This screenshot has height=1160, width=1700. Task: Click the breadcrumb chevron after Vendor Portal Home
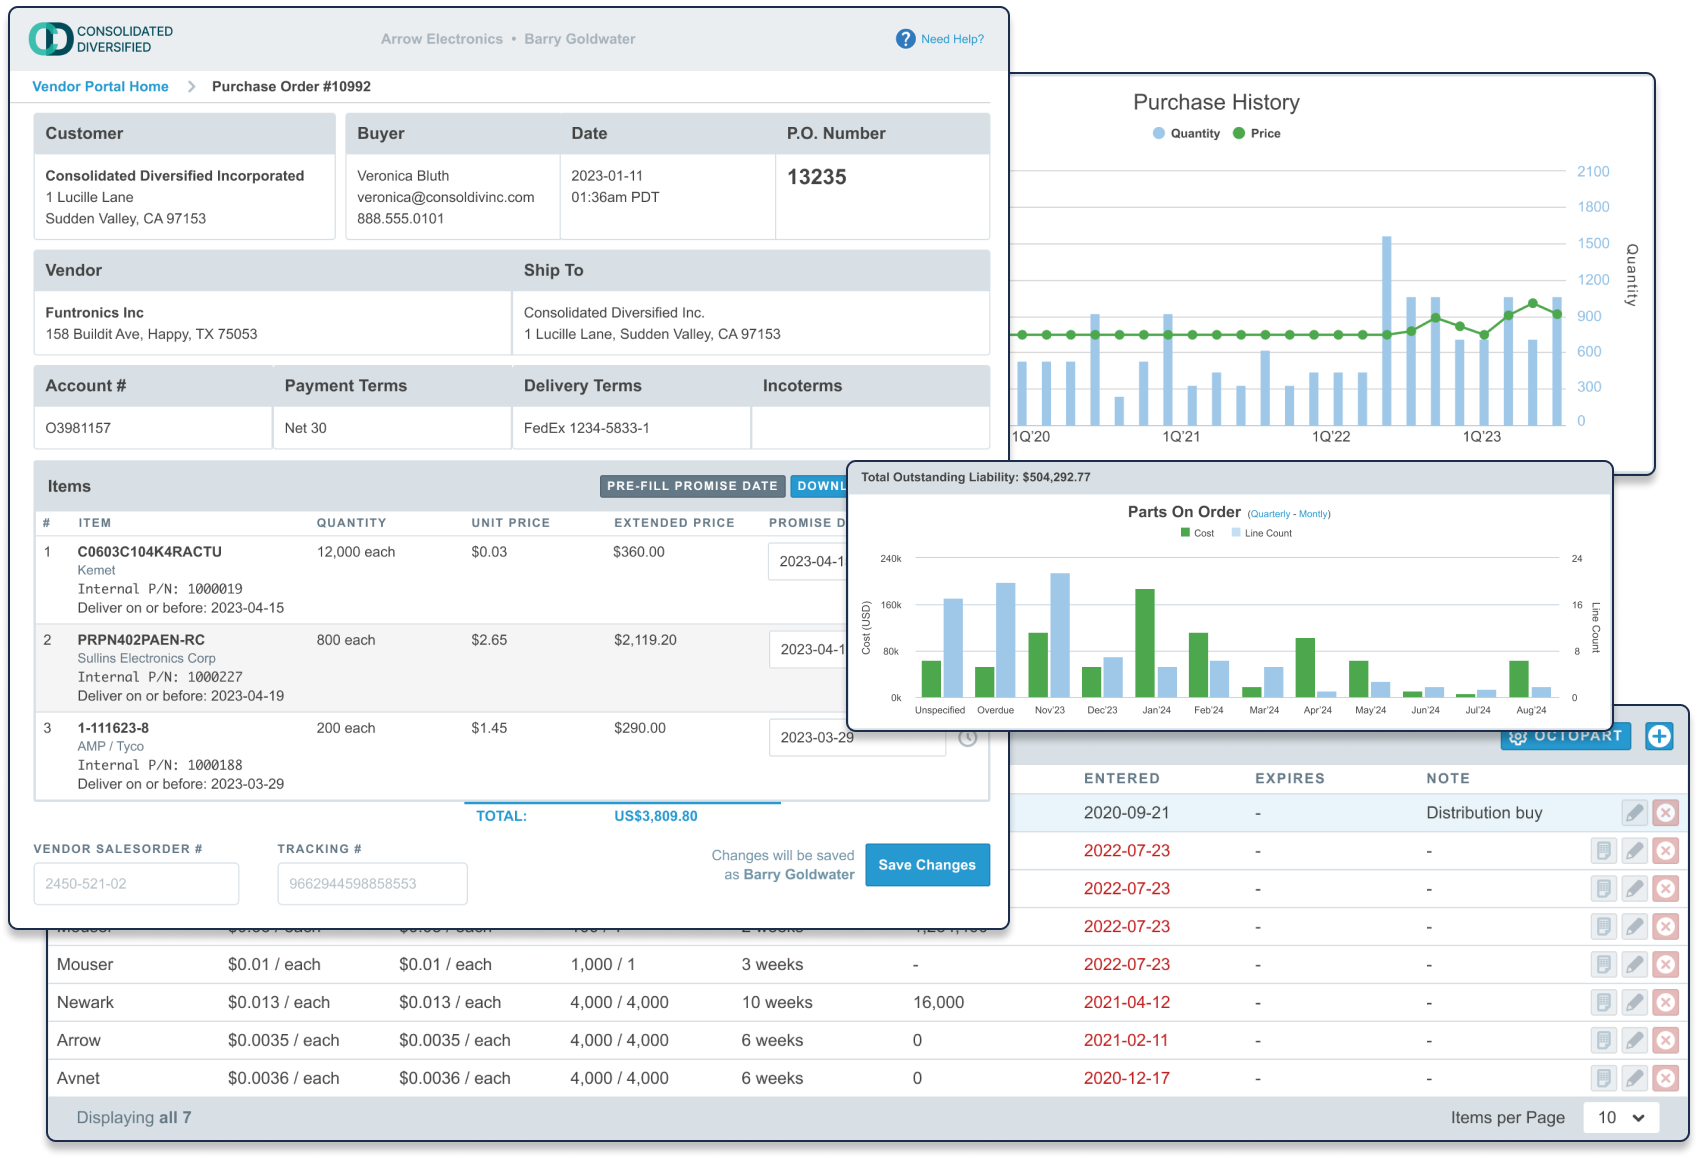pos(191,87)
